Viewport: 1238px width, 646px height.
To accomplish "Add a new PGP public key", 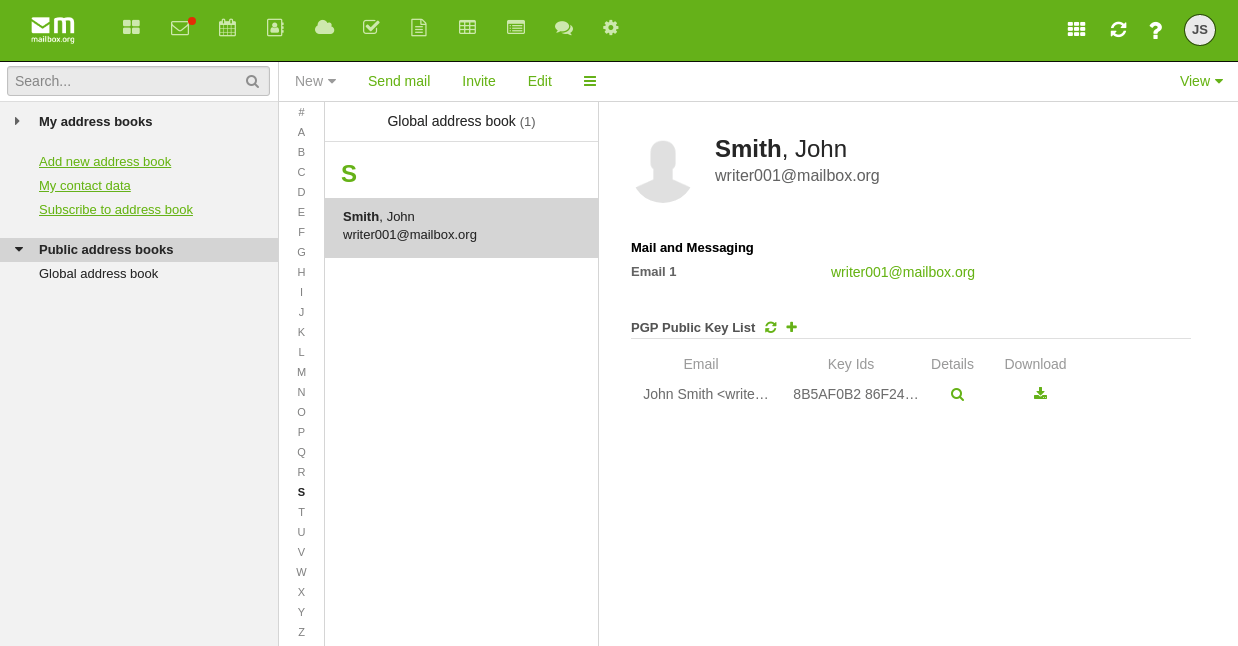I will click(x=791, y=327).
